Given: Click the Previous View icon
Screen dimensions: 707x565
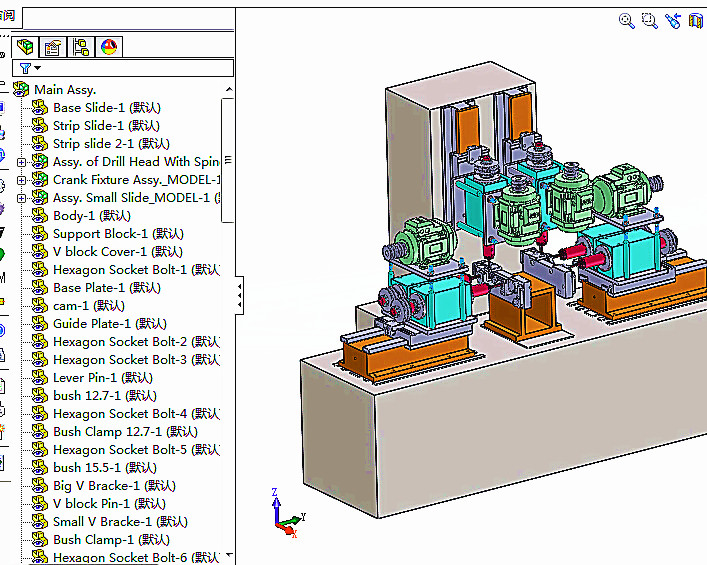Looking at the screenshot, I should pyautogui.click(x=673, y=21).
